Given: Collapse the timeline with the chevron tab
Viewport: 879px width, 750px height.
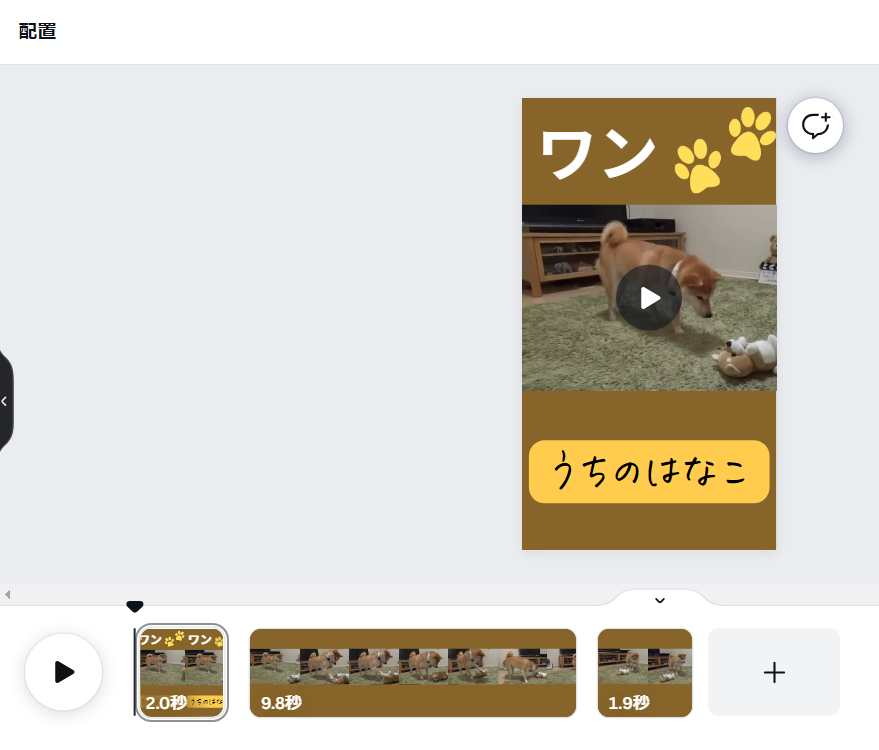Looking at the screenshot, I should pos(660,600).
